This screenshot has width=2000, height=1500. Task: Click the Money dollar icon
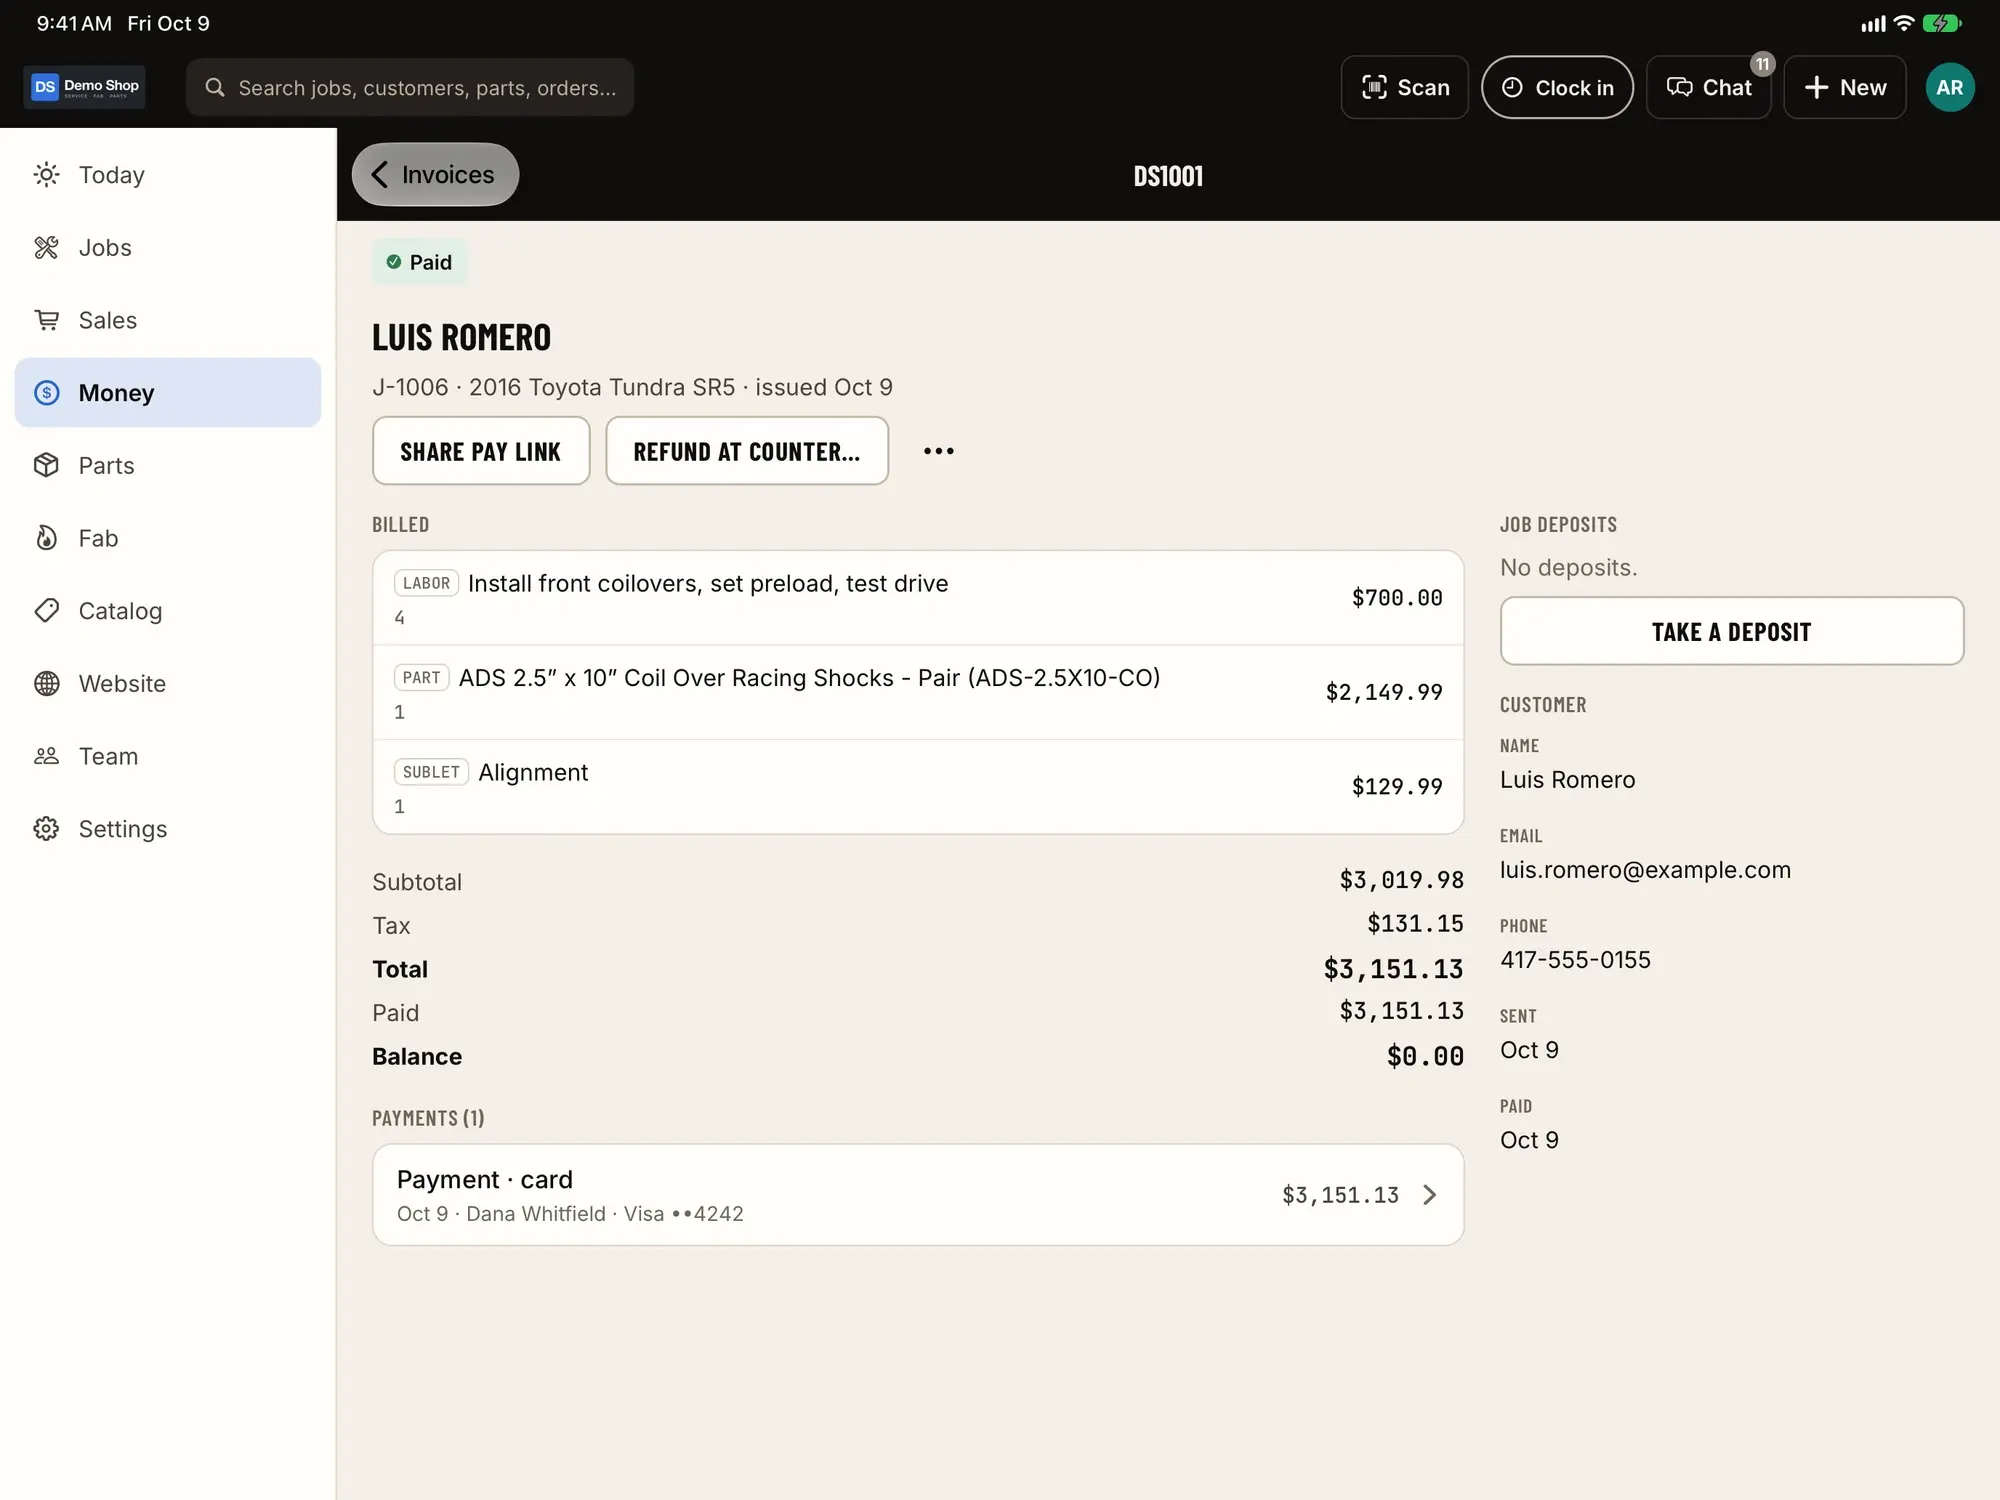46,393
